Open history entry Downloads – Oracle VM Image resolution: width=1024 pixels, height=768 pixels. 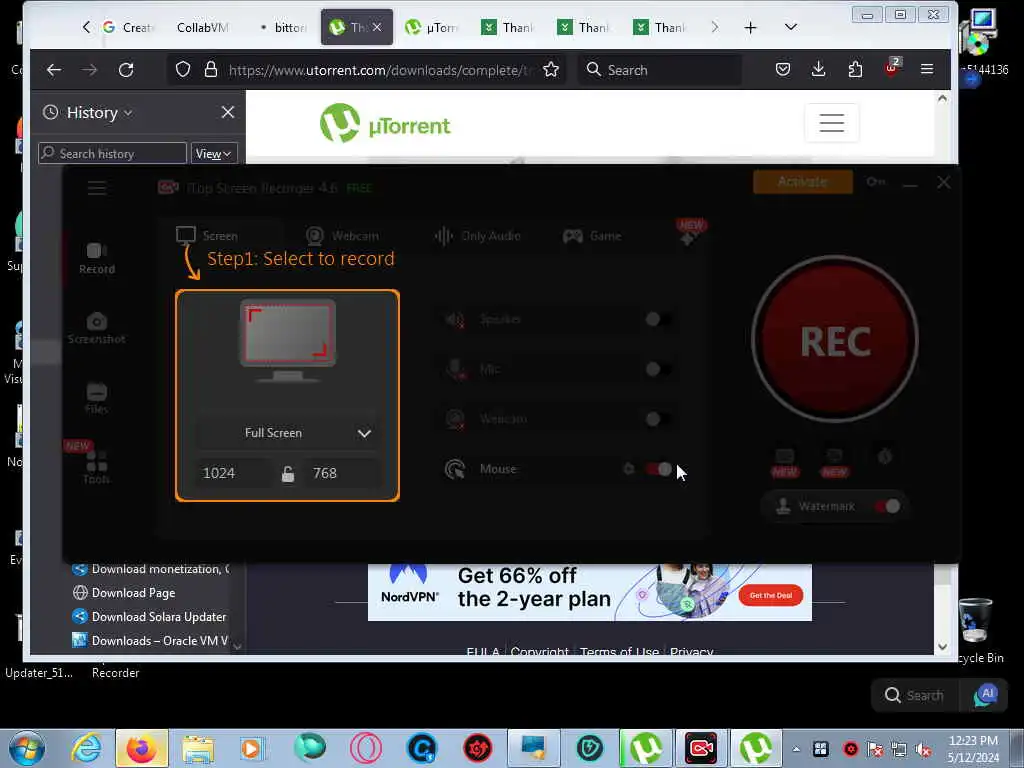point(150,641)
